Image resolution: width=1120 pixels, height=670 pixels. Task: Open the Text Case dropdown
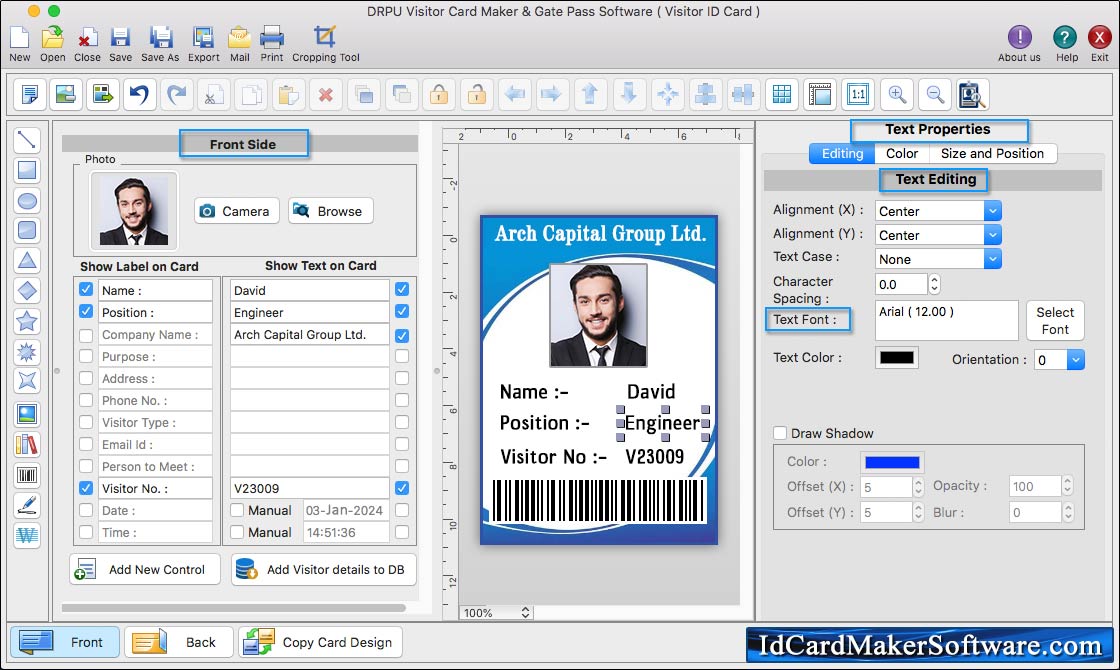pyautogui.click(x=992, y=259)
